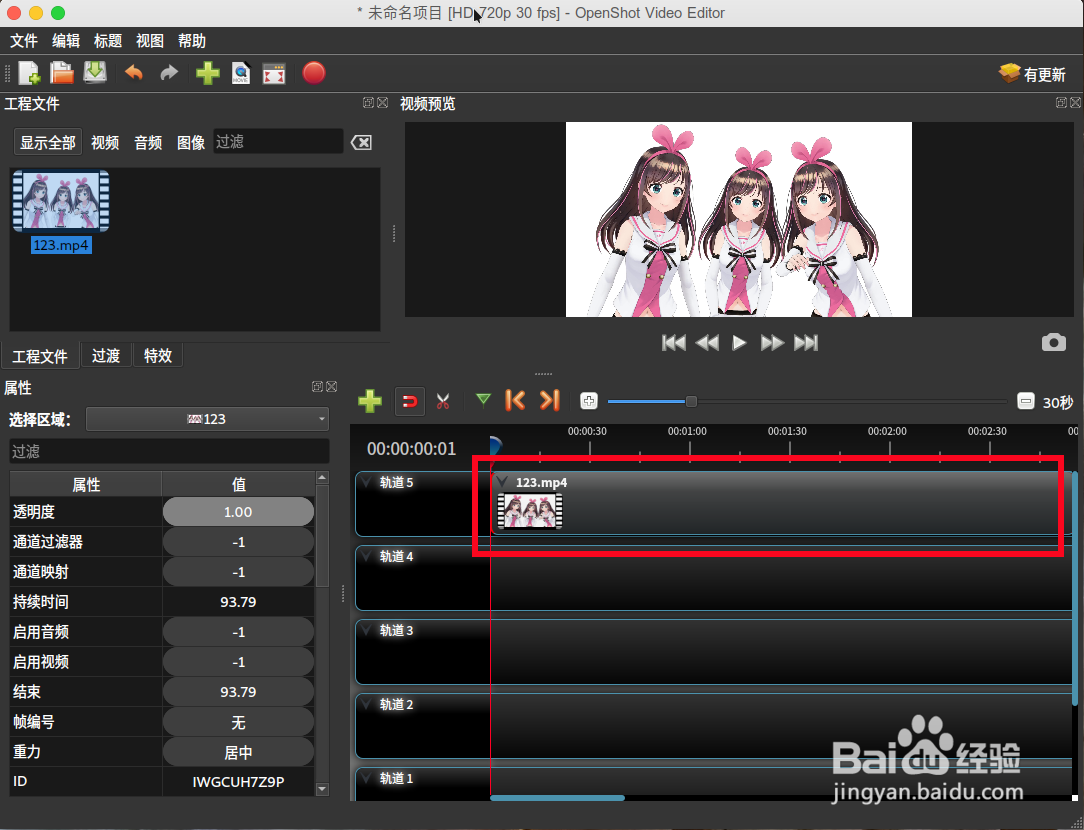Adjust the timeline zoom slider handle
This screenshot has width=1084, height=830.
[691, 401]
